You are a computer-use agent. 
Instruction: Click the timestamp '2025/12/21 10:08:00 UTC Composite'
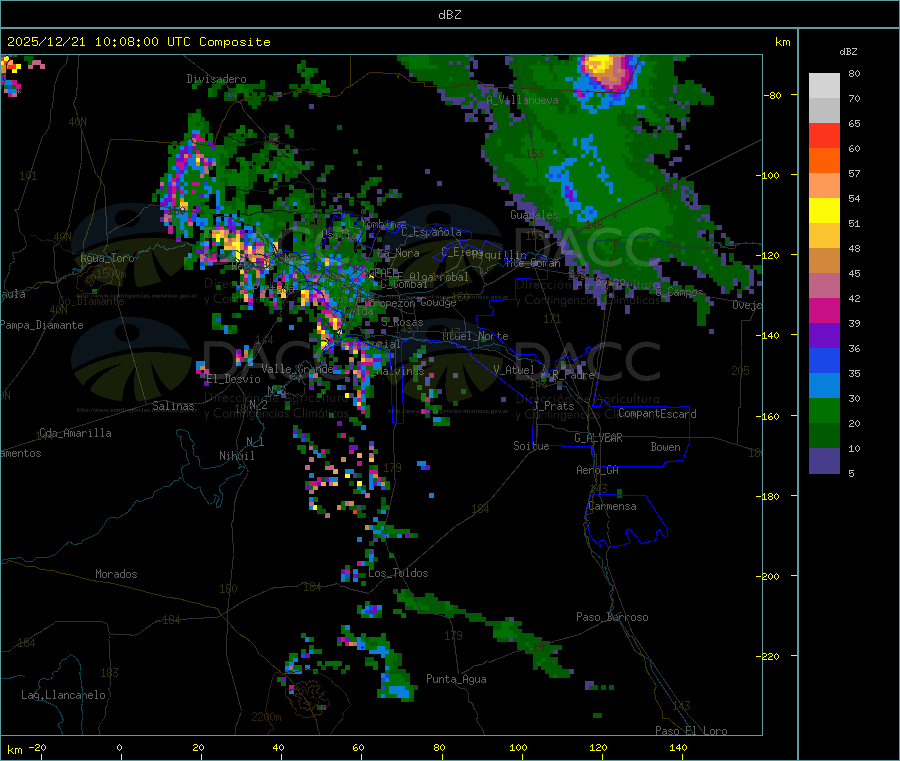(138, 42)
